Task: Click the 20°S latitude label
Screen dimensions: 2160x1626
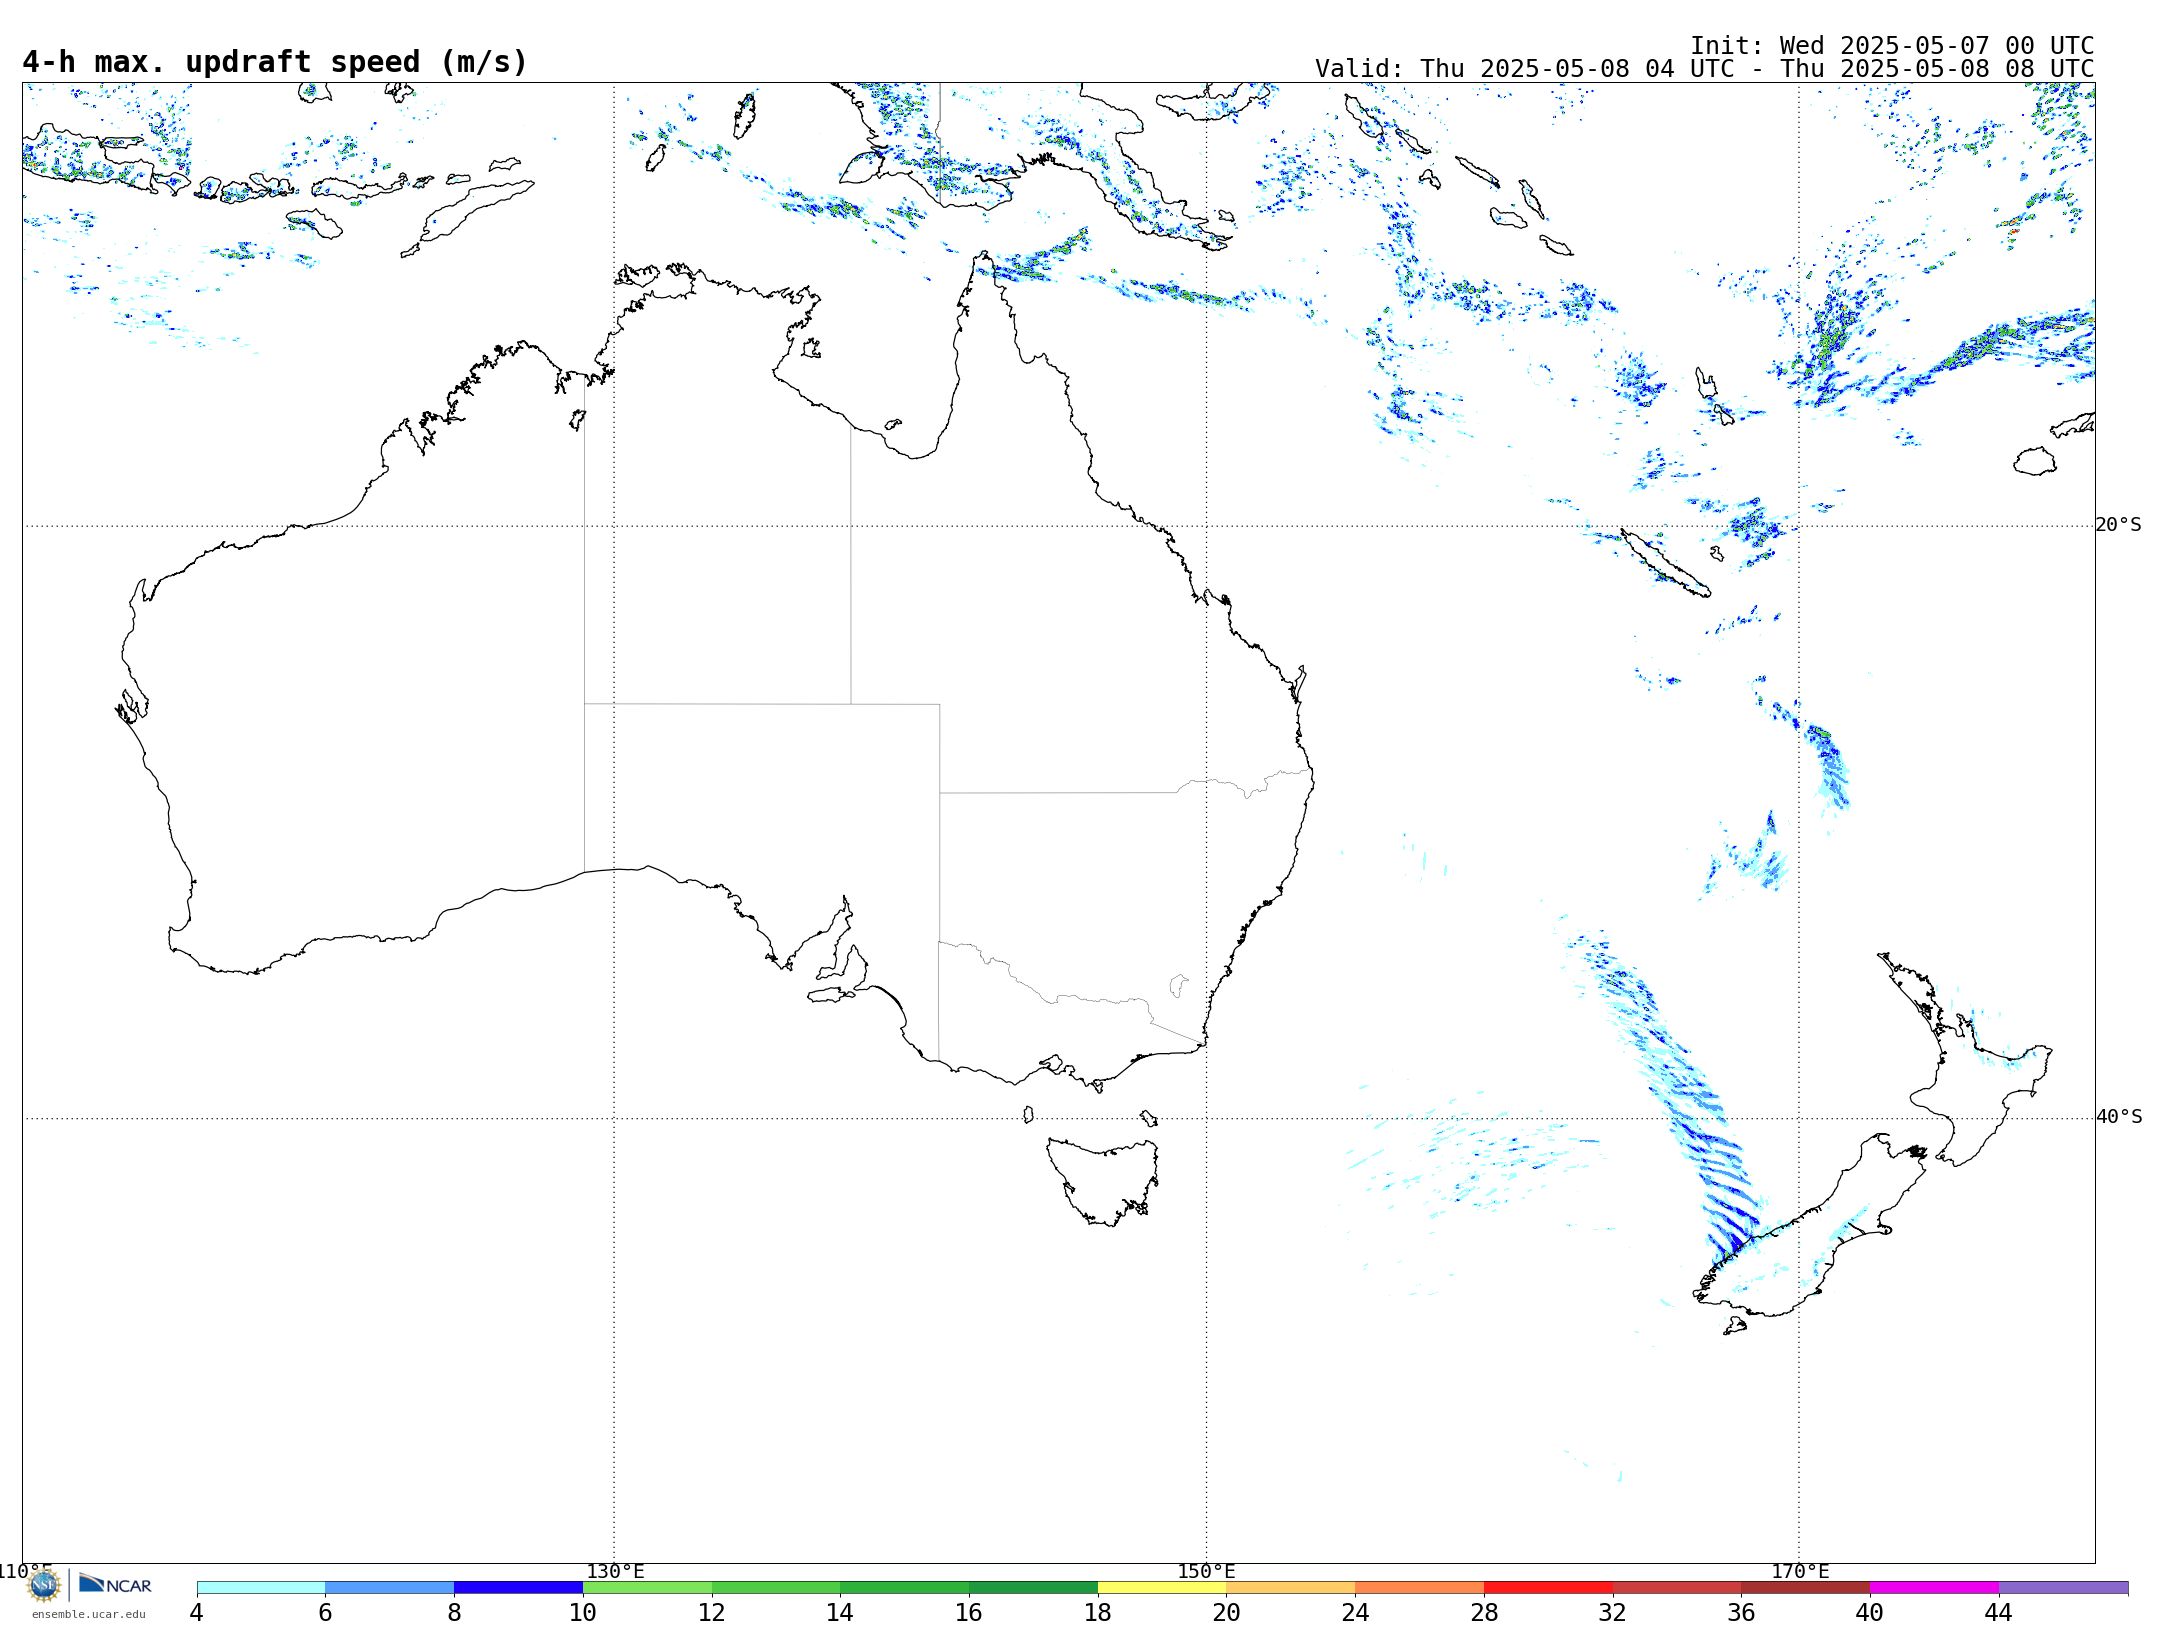Action: (2119, 525)
